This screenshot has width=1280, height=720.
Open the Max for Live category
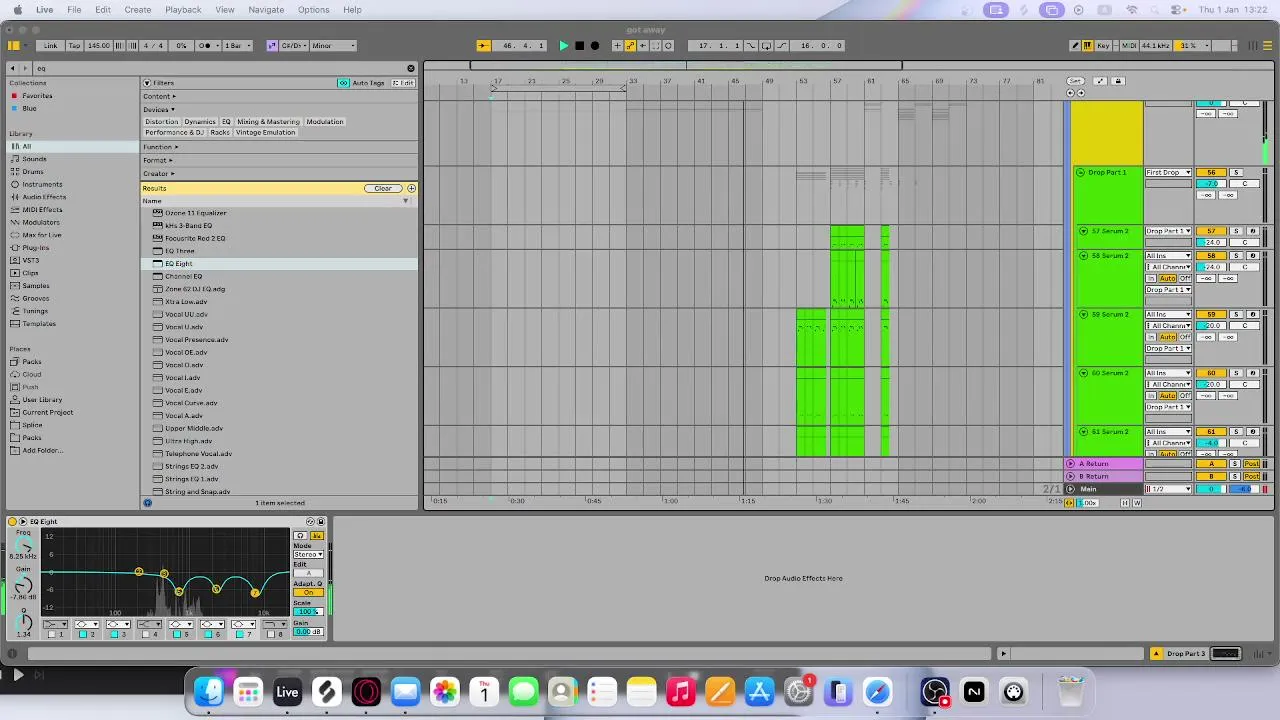pos(42,235)
